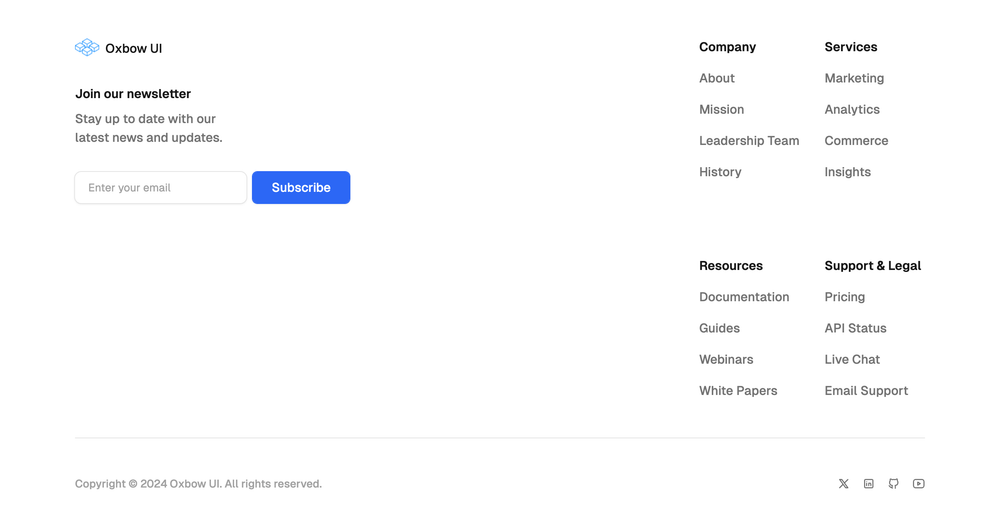Screen dimensions: 1000x529
Task: Check the API Status link
Action: tap(855, 329)
